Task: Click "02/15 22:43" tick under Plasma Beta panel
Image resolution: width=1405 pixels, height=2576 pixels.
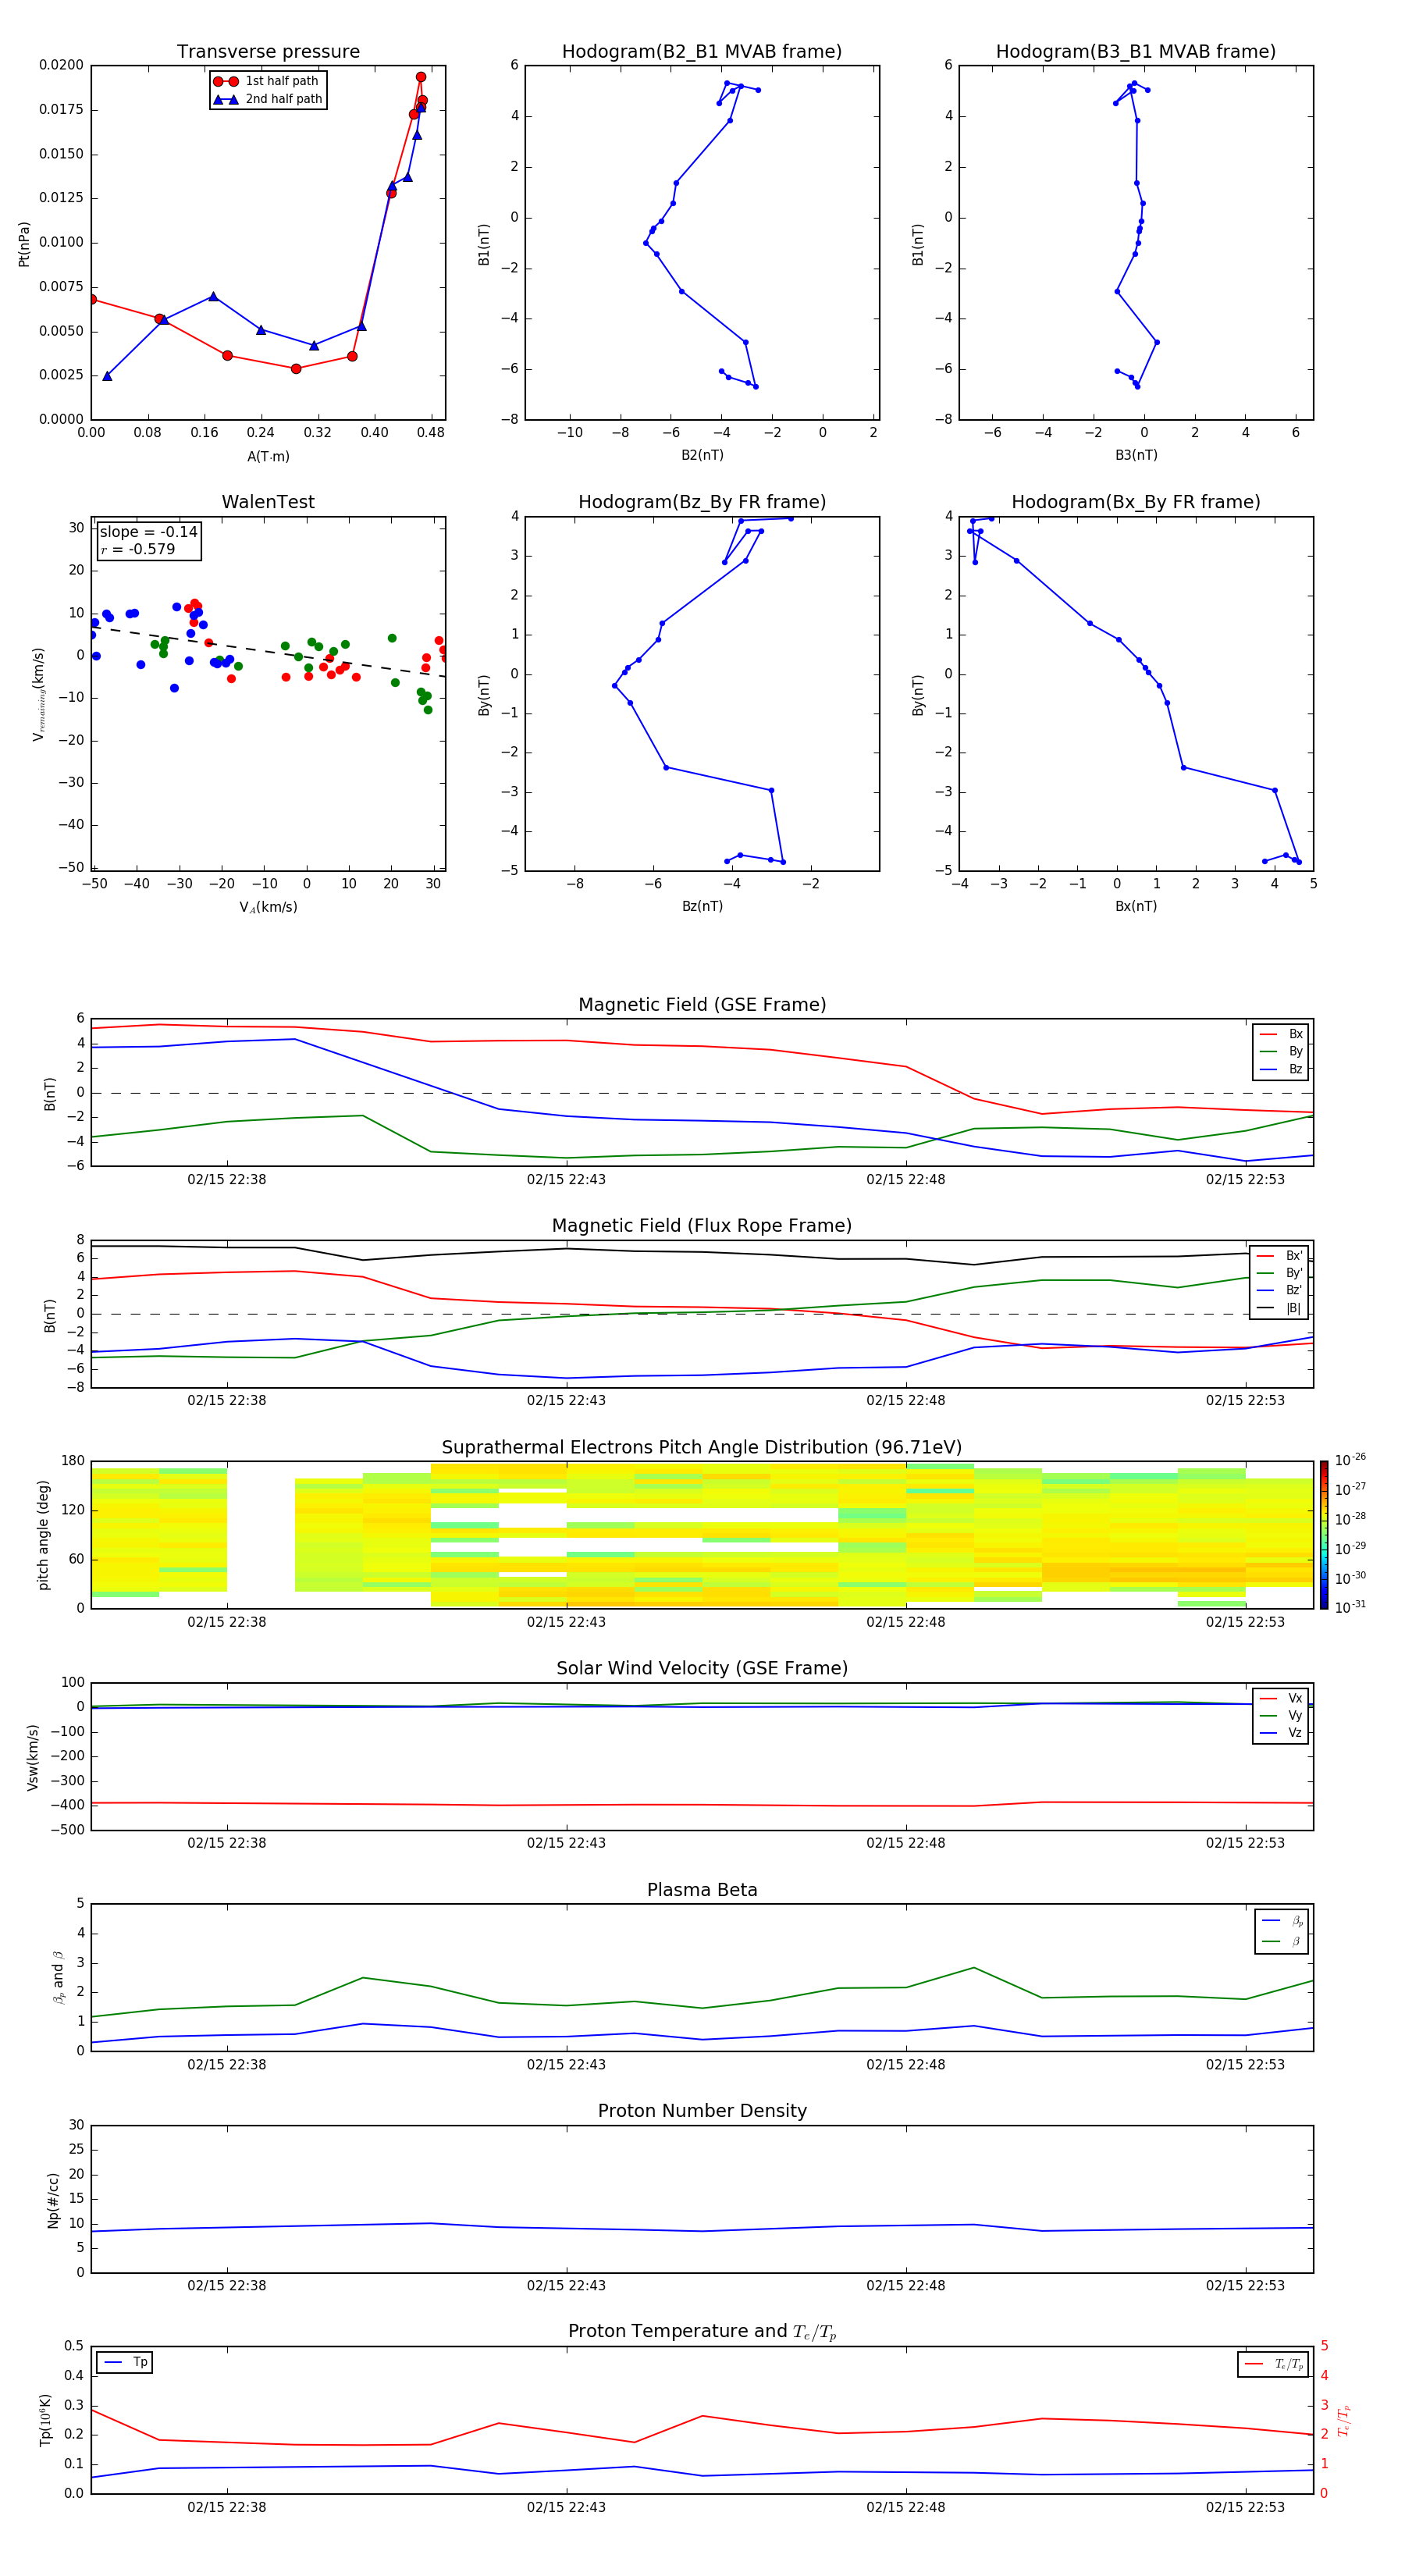Action: 566,2064
